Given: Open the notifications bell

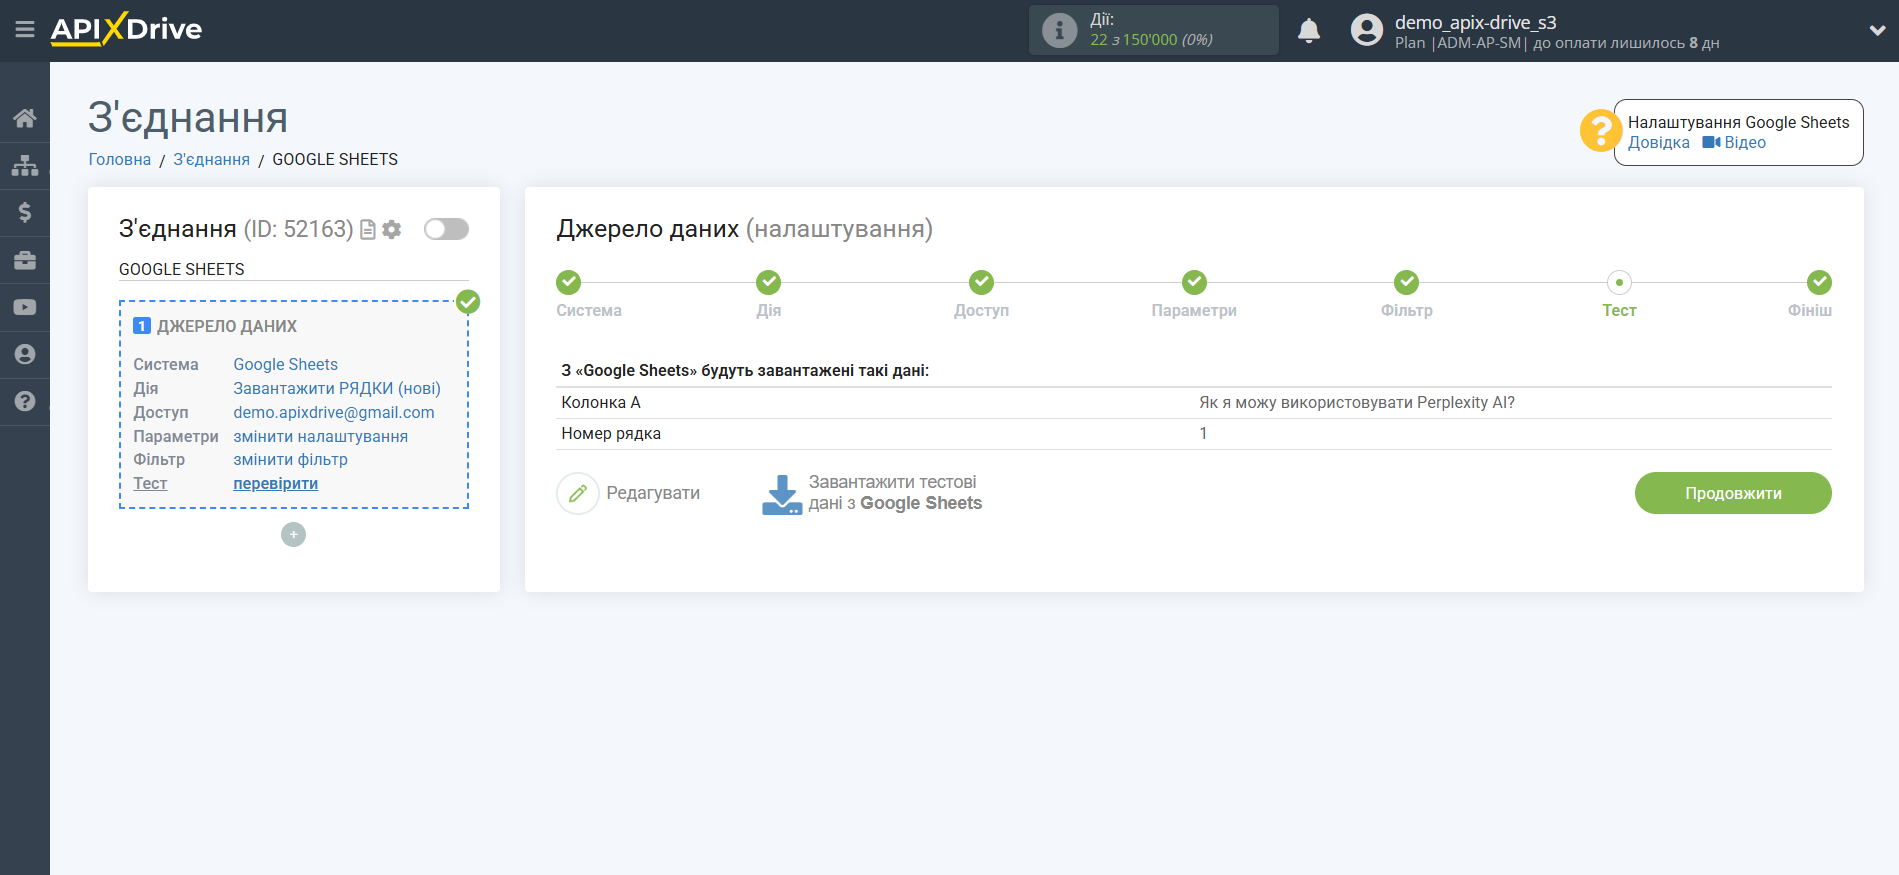Looking at the screenshot, I should click(1308, 31).
